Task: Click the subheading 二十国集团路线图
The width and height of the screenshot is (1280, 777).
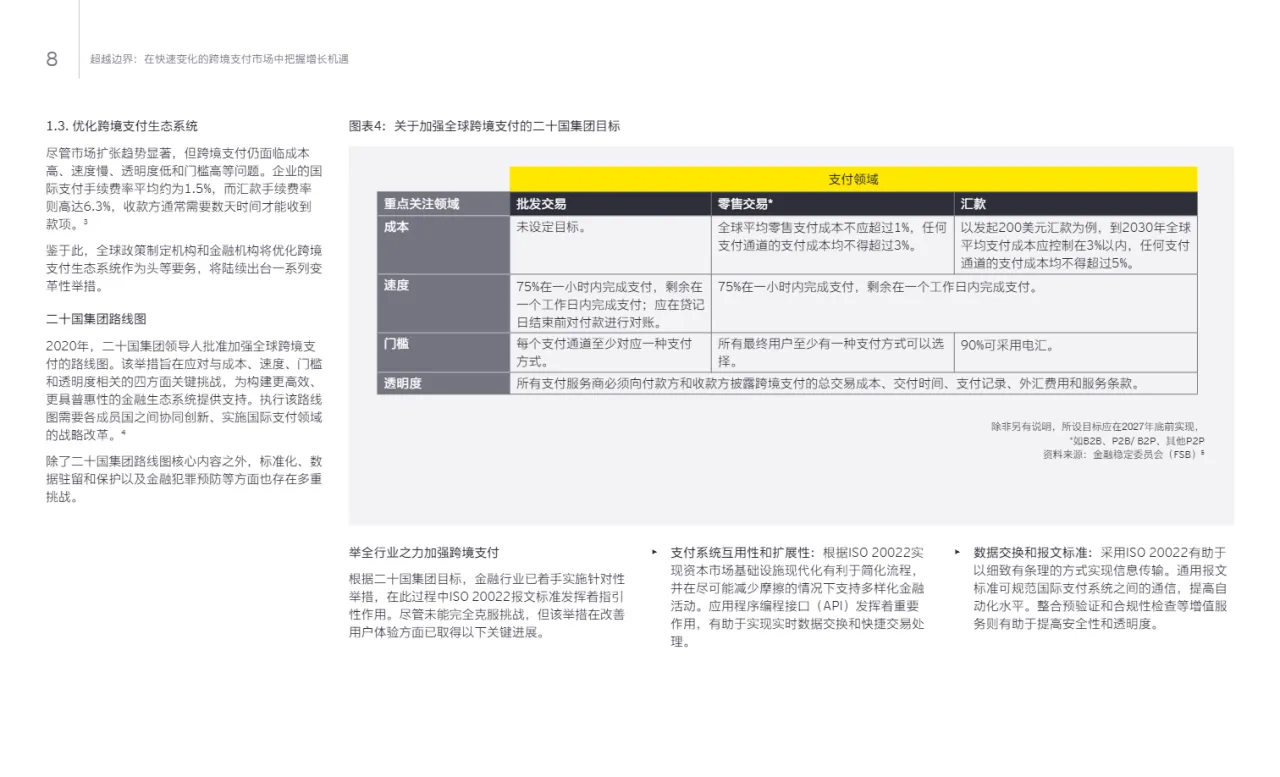Action: click(96, 319)
